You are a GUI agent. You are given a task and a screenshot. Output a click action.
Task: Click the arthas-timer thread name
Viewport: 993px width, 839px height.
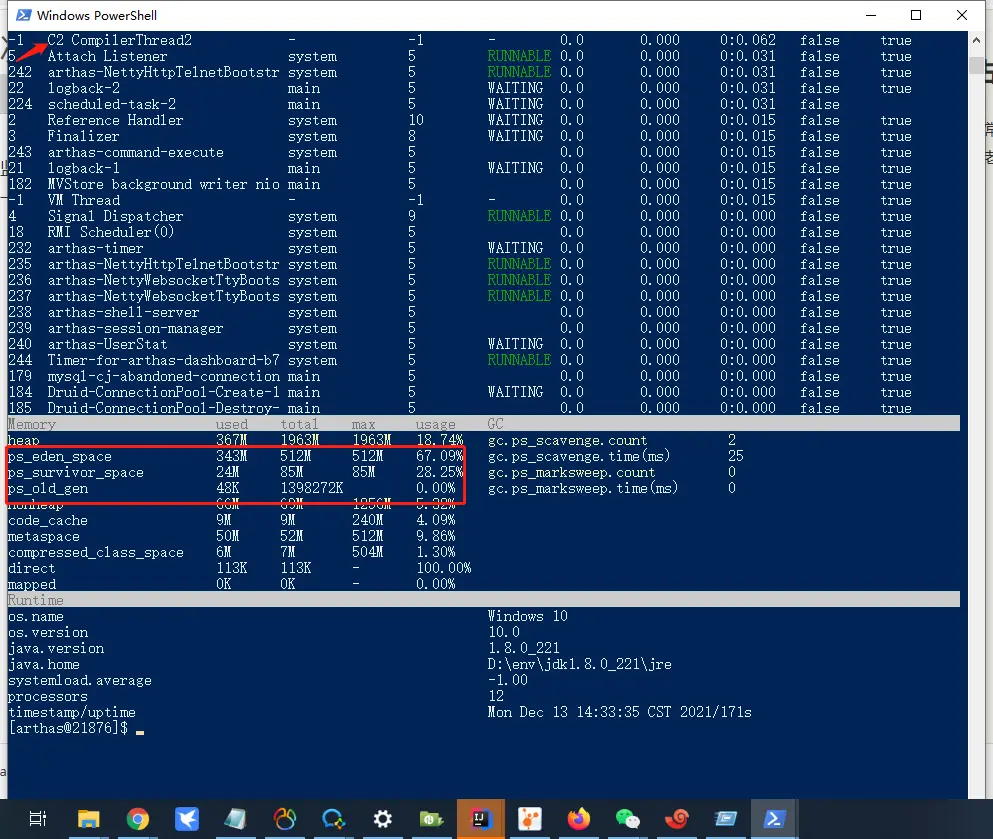[96, 248]
